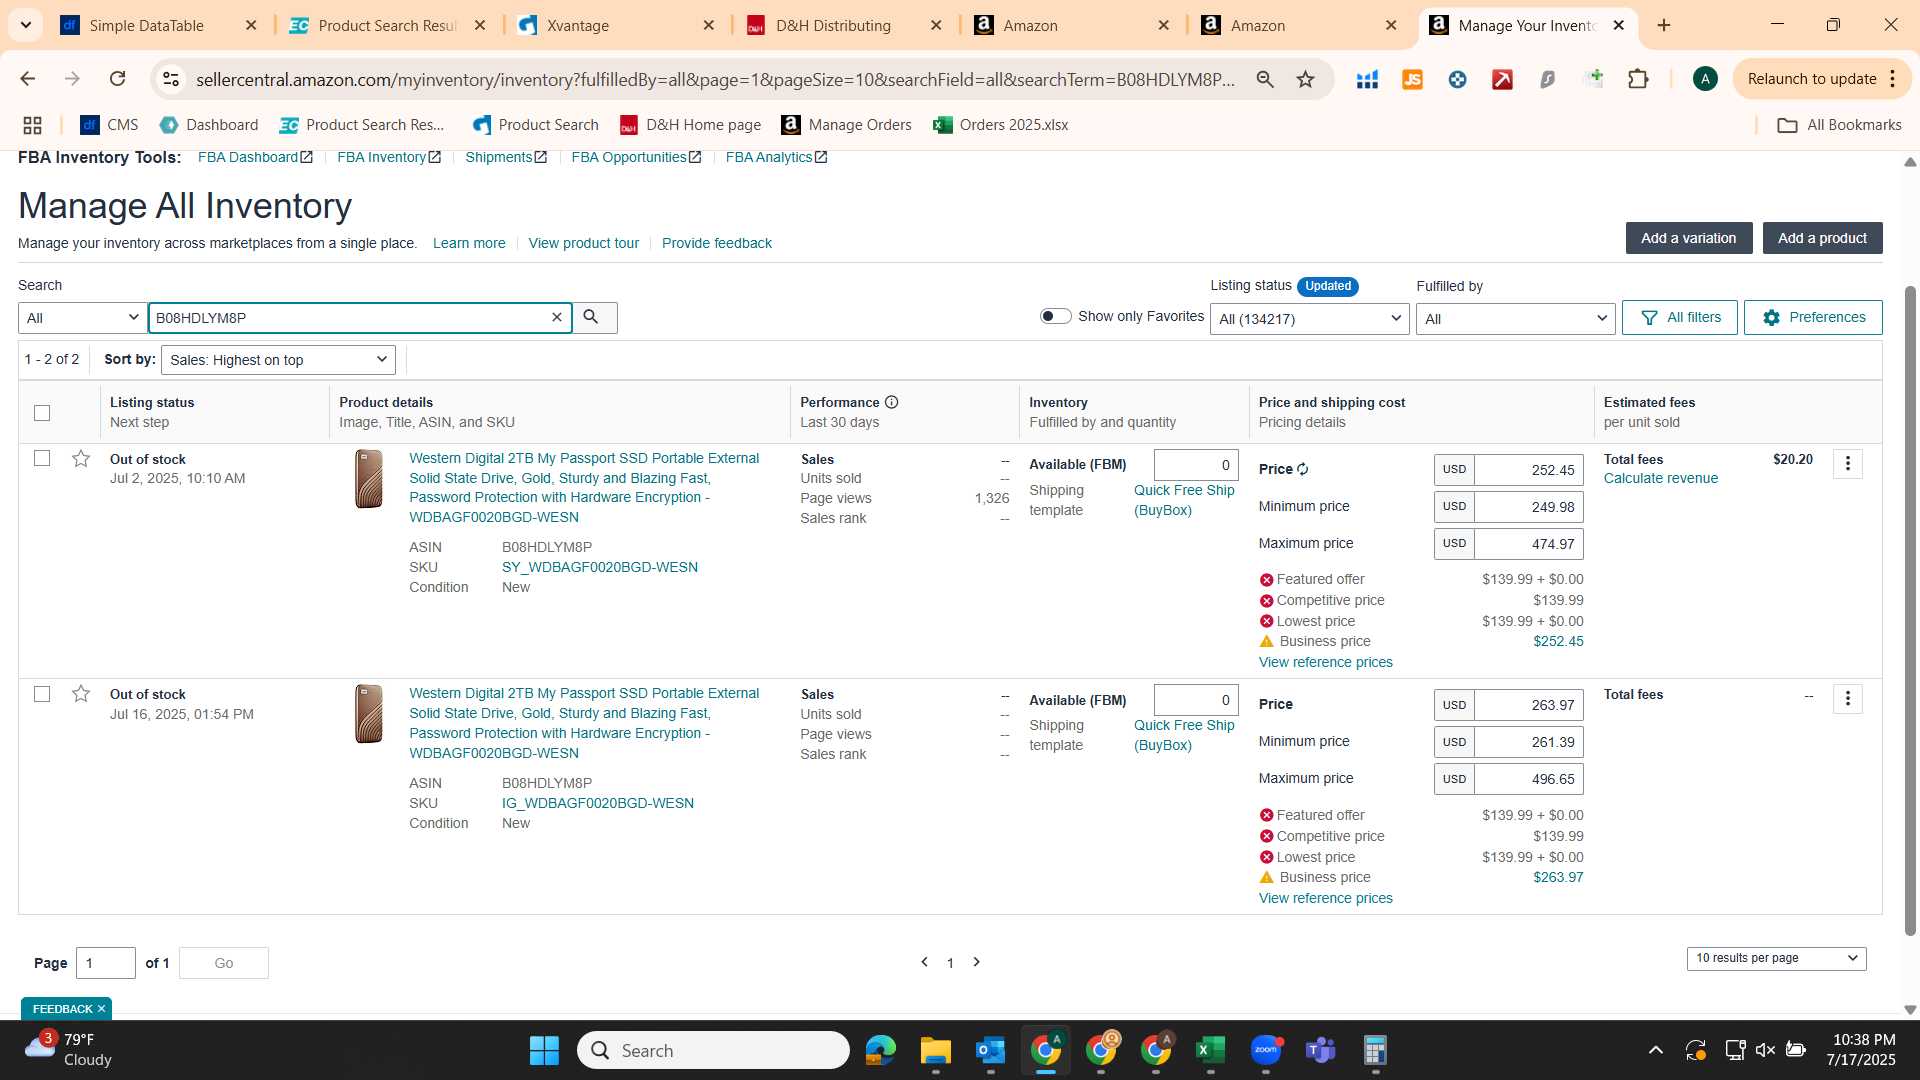The height and width of the screenshot is (1080, 1920).
Task: Click the Maximum price field showing 474.97
Action: tap(1528, 544)
